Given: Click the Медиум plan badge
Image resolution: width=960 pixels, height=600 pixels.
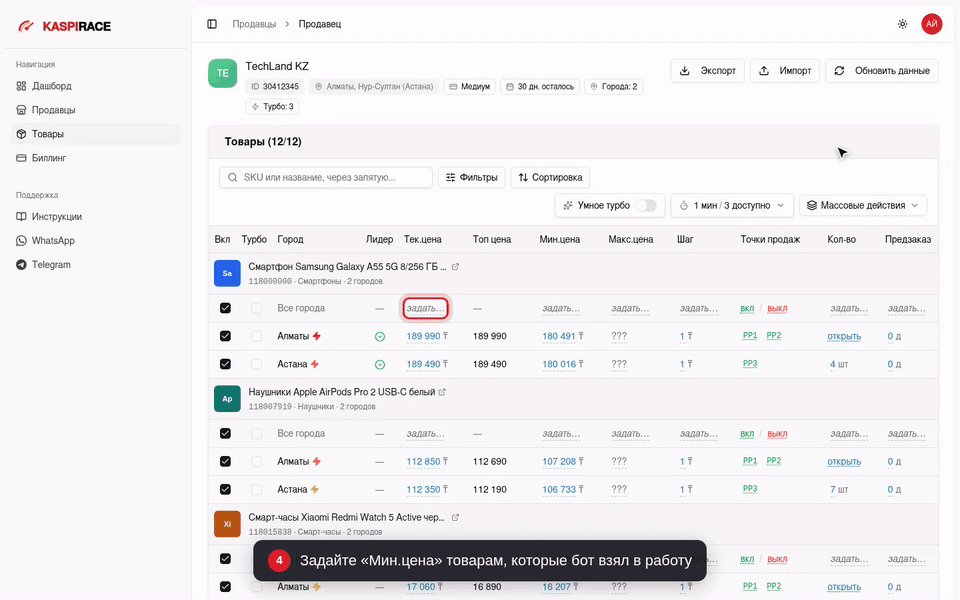Looking at the screenshot, I should coord(470,87).
